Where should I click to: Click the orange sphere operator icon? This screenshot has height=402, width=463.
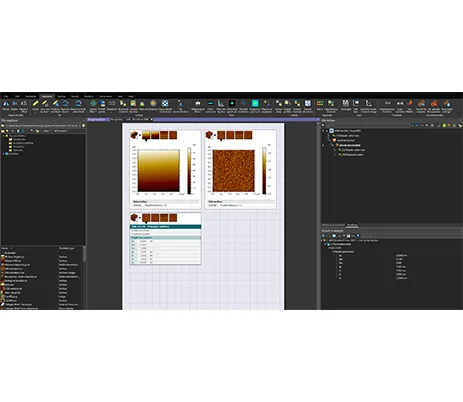tap(153, 104)
